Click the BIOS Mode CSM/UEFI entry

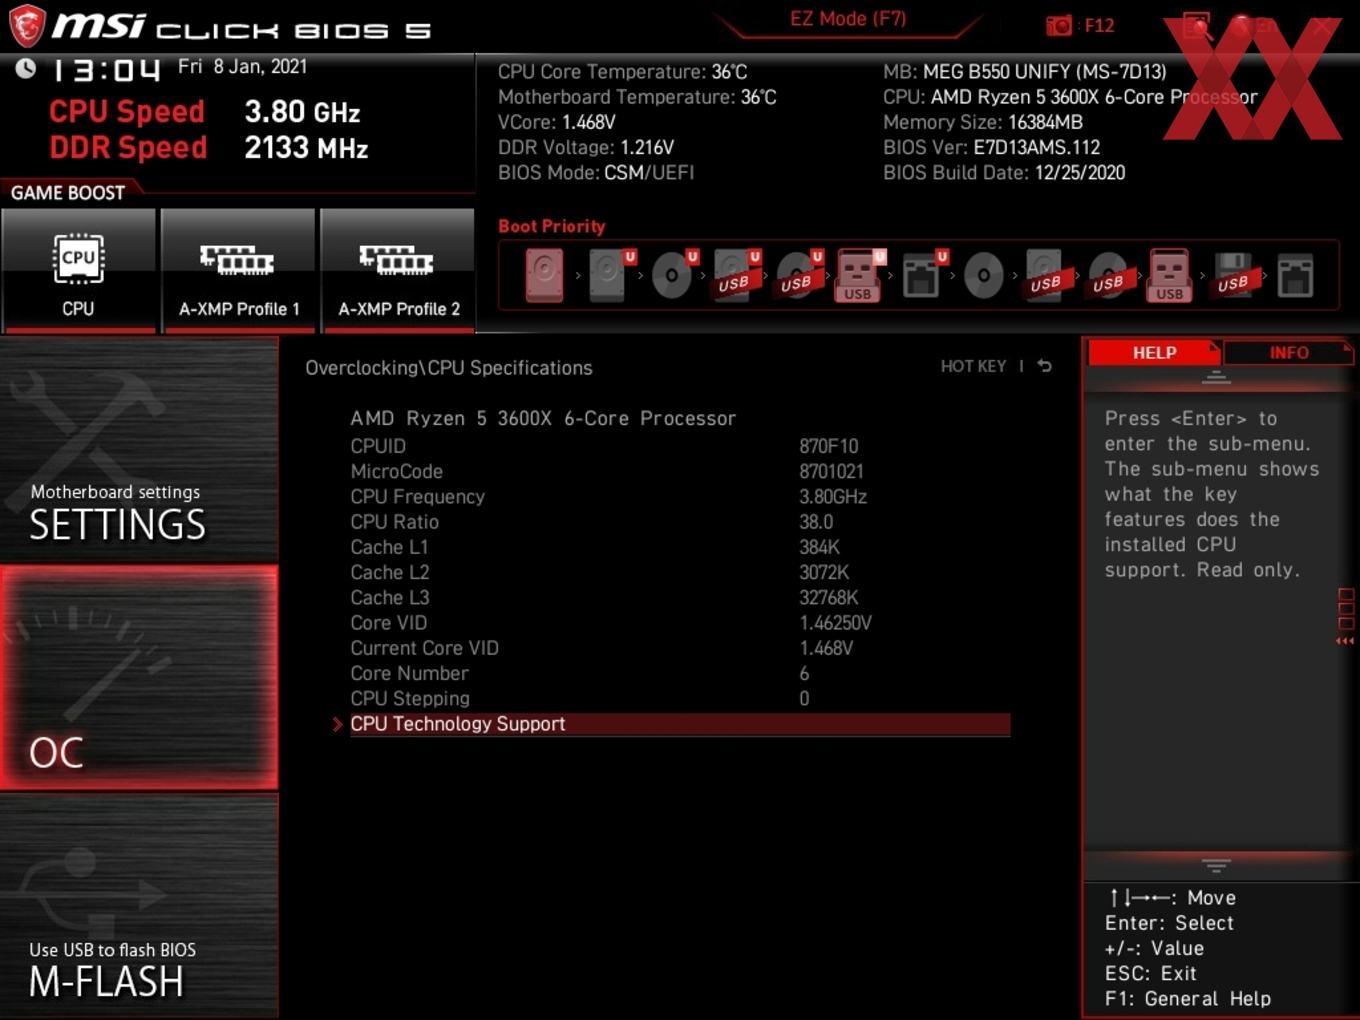[x=596, y=172]
